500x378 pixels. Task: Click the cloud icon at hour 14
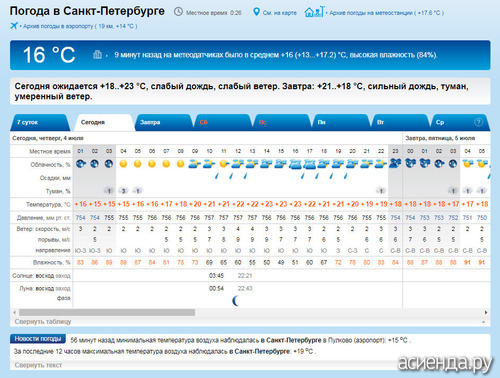[x=267, y=164]
